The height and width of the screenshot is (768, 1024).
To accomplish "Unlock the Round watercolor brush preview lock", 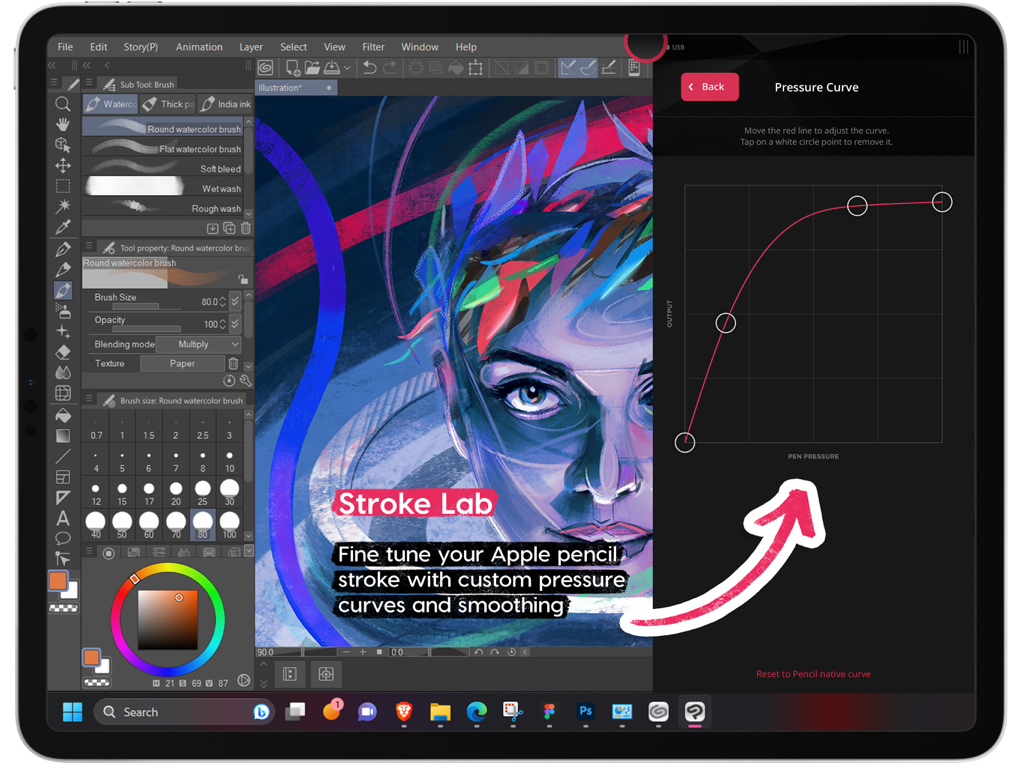I will [243, 280].
